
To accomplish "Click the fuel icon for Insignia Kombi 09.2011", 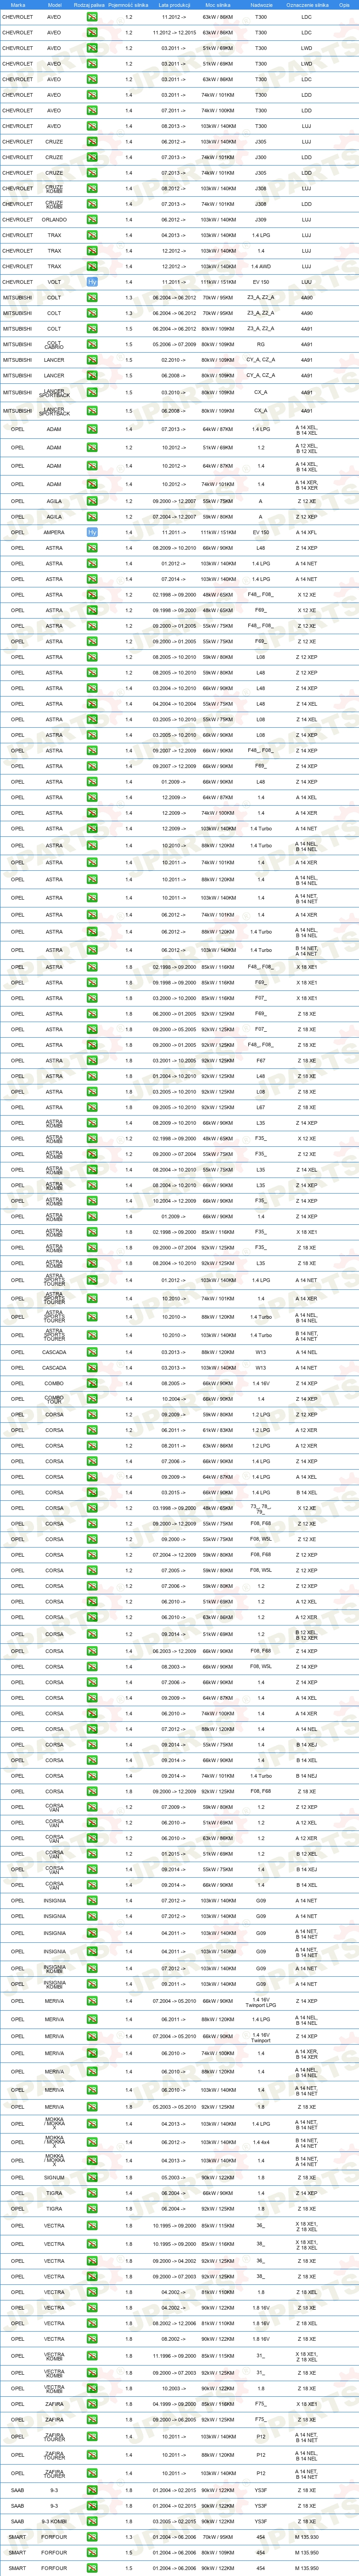I will pos(92,1984).
